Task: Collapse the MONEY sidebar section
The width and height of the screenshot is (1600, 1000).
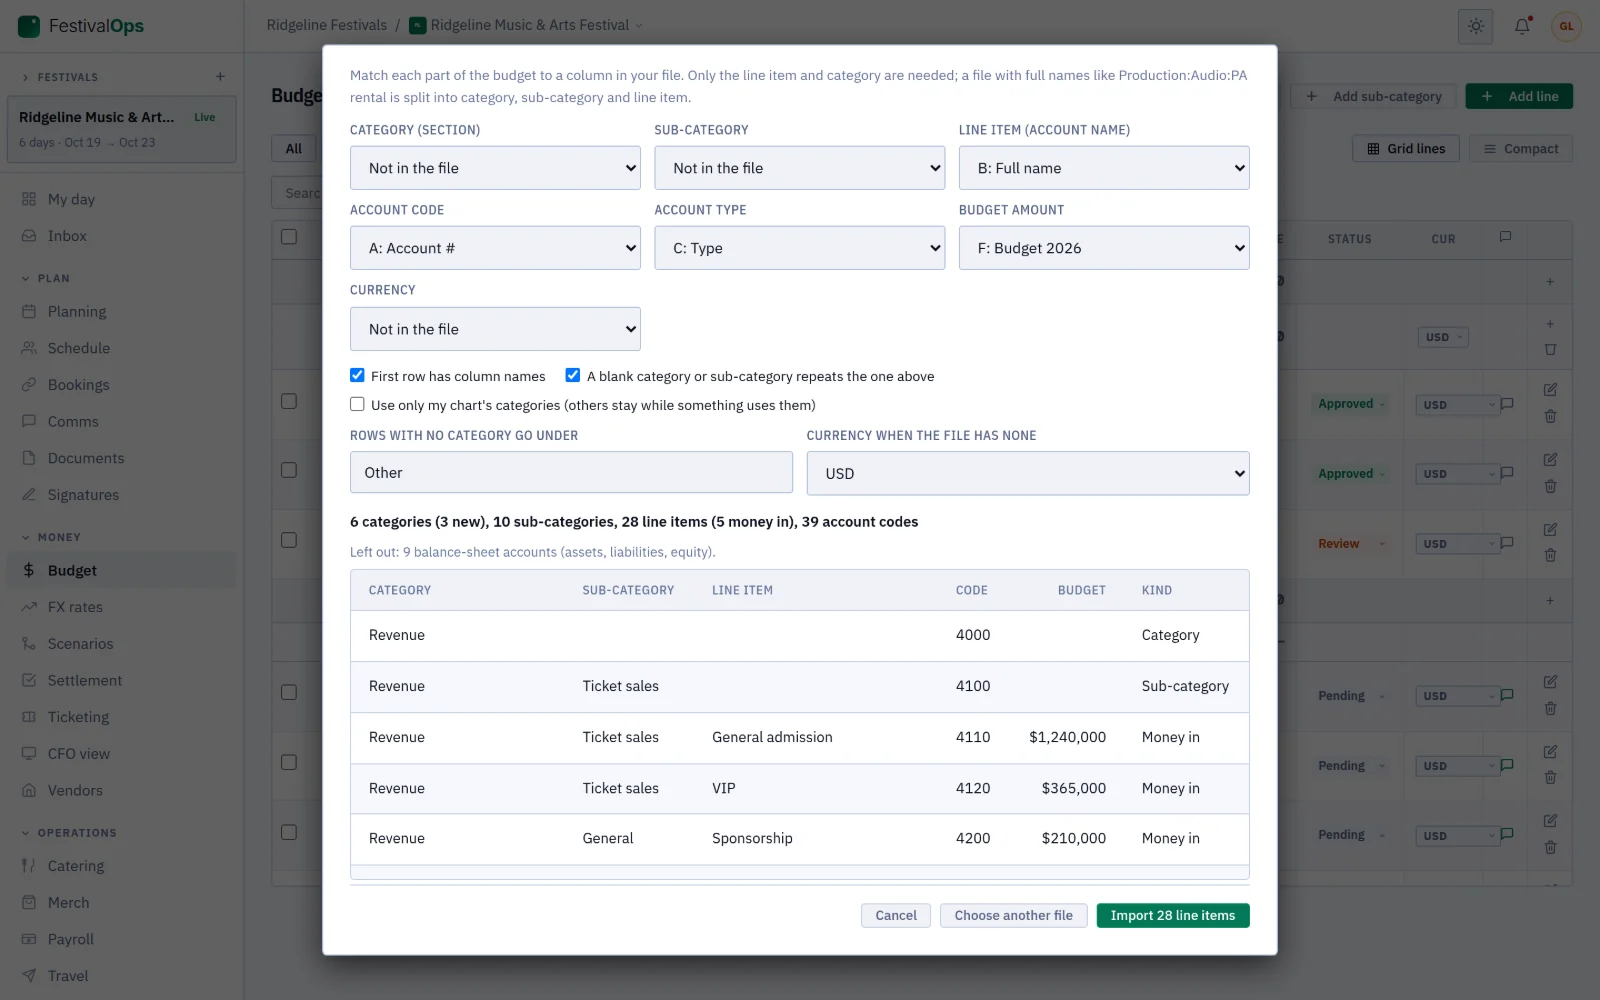Action: click(x=26, y=537)
